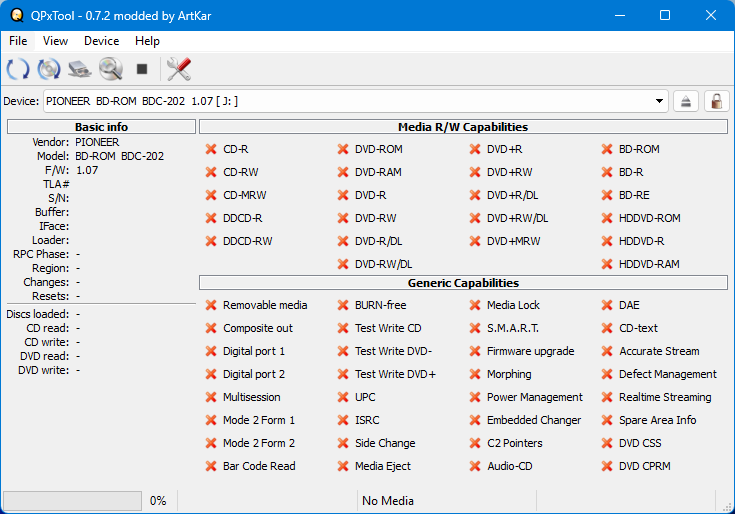Click the eject tray button

tap(686, 101)
